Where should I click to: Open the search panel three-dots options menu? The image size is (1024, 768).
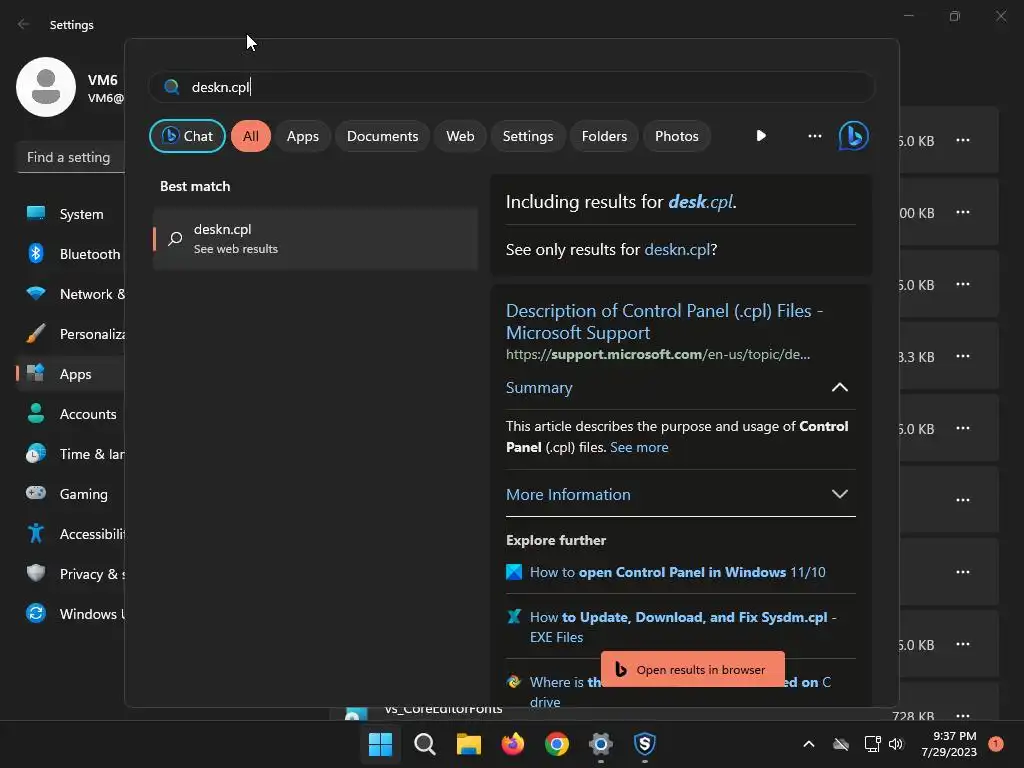tap(814, 136)
